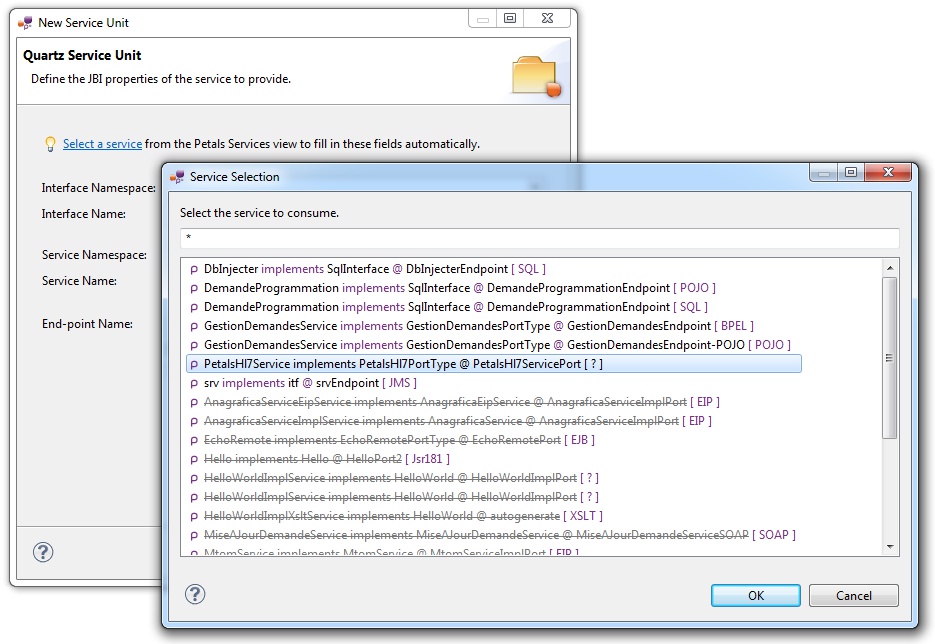Screen dimensions: 935x644
Task: Click the icon beside srv implements itf entry
Action: [194, 383]
